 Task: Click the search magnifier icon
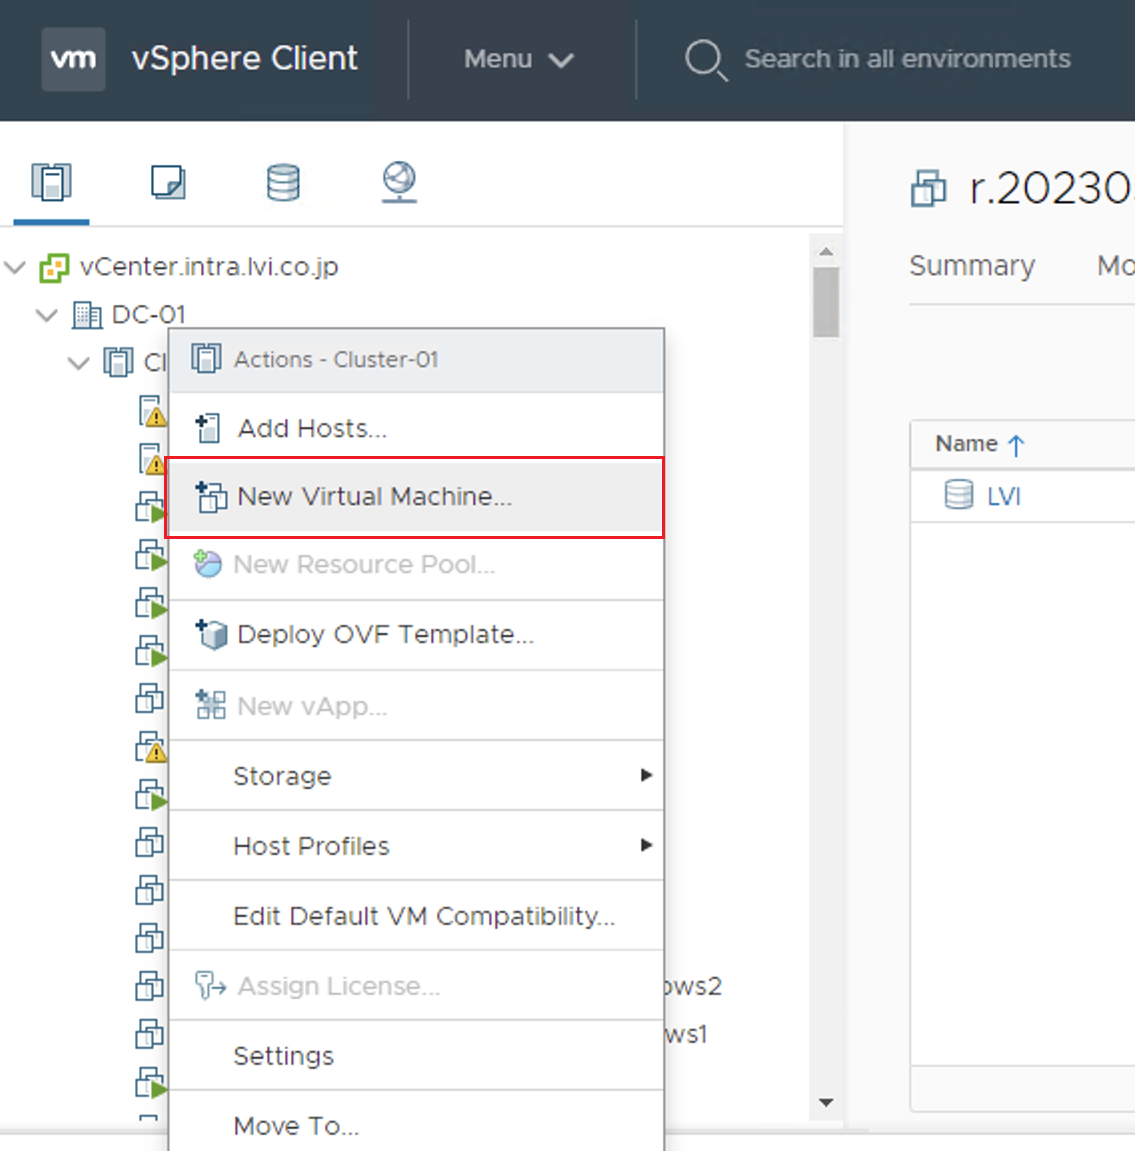pos(706,59)
